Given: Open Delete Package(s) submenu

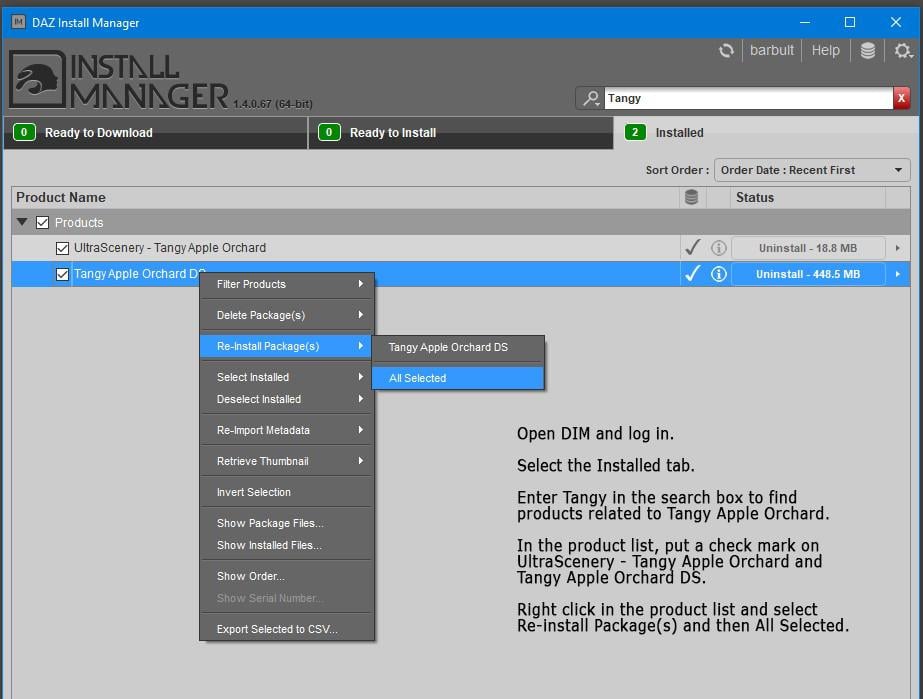Looking at the screenshot, I should (x=287, y=315).
